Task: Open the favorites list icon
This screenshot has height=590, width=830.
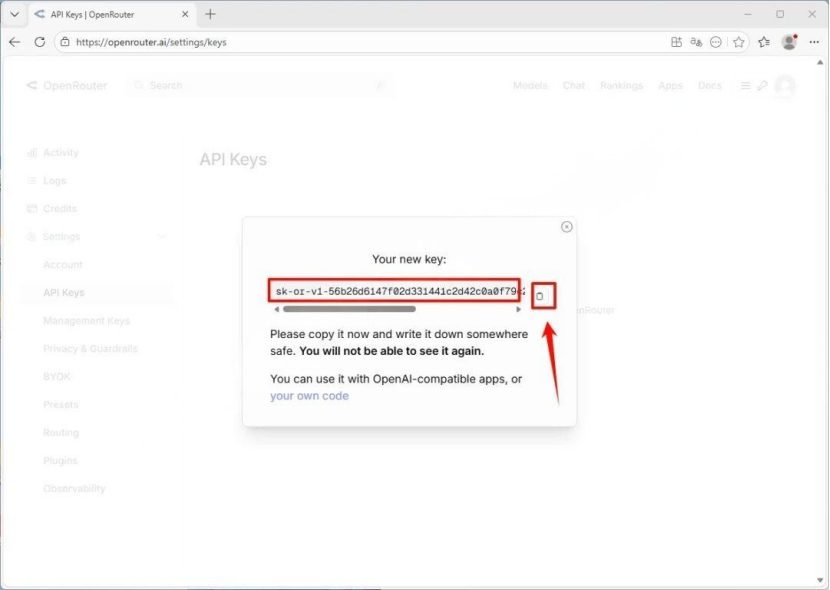Action: [764, 42]
